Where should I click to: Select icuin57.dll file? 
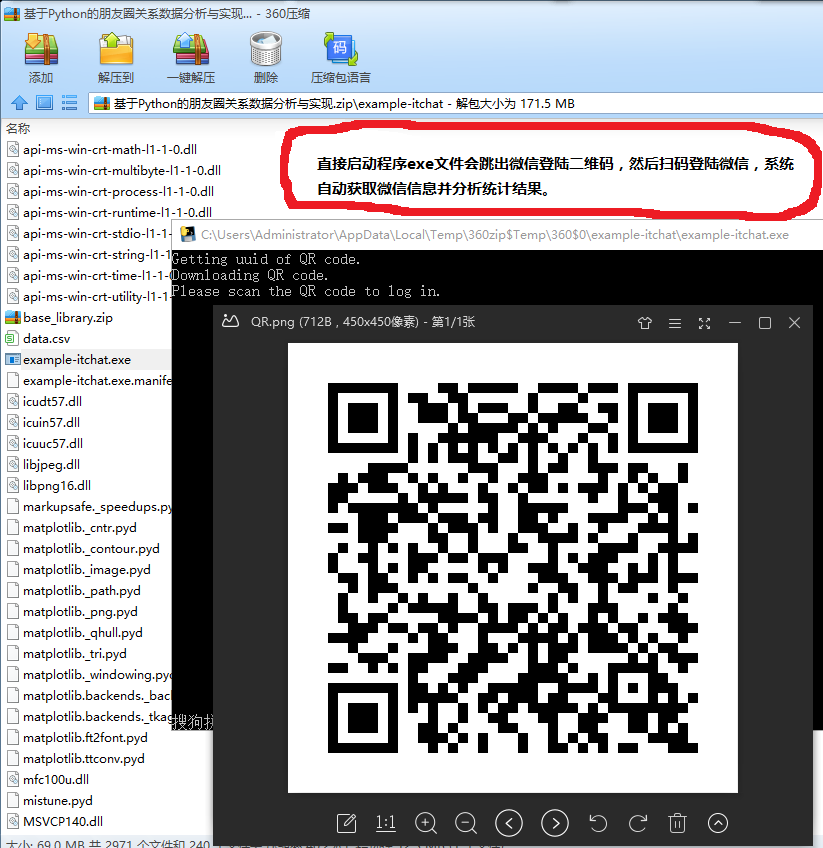[x=51, y=422]
